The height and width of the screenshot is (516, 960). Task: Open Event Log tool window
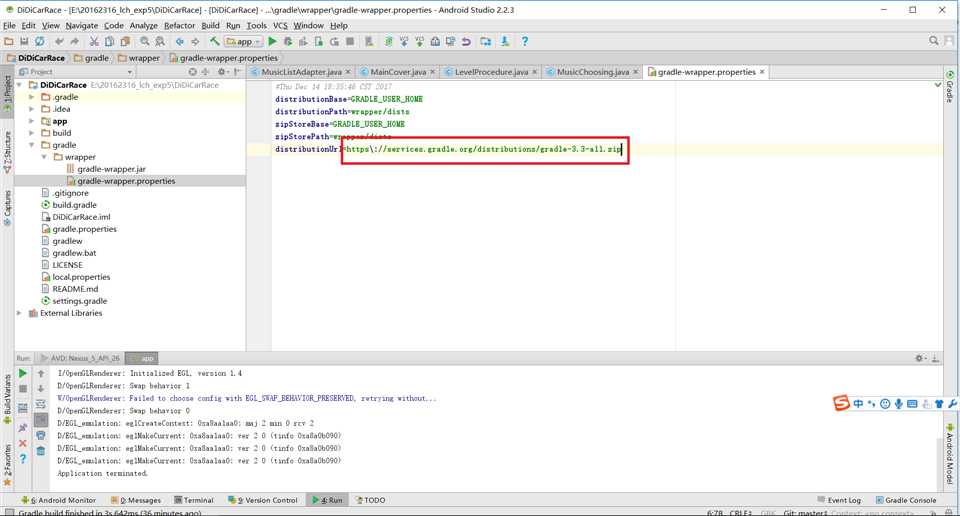[839, 500]
